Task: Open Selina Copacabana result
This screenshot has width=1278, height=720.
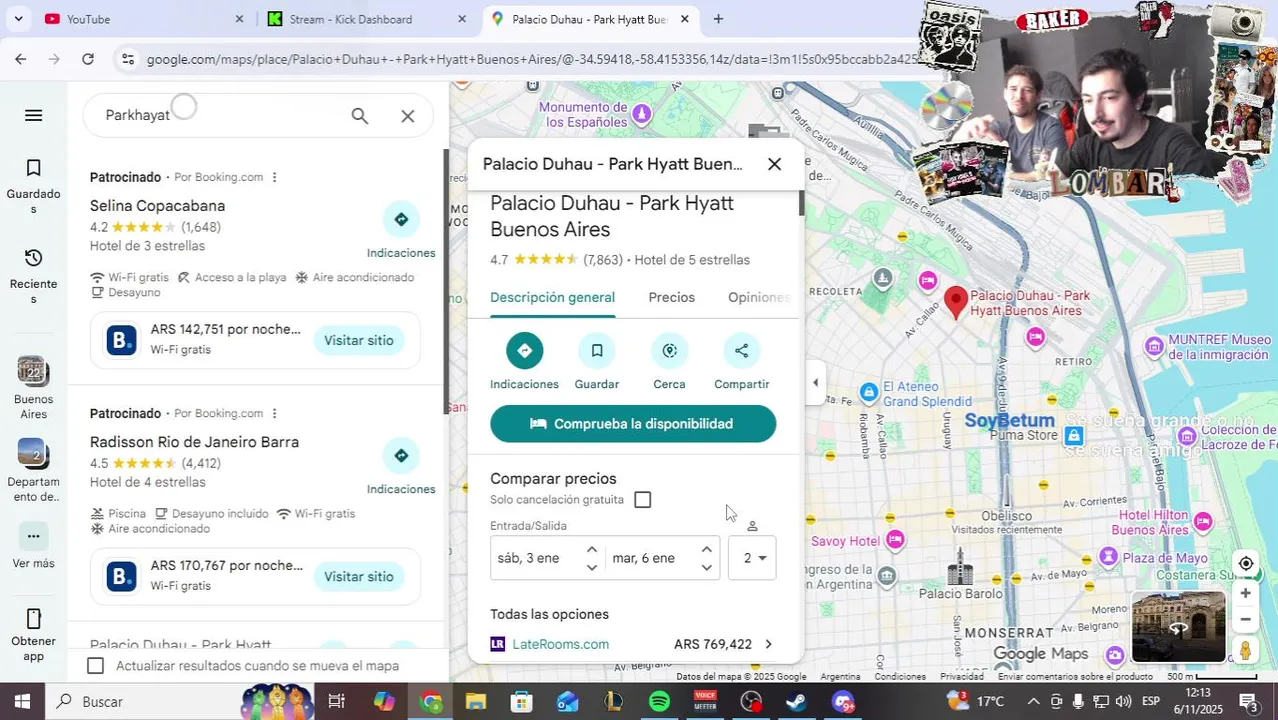Action: (157, 206)
